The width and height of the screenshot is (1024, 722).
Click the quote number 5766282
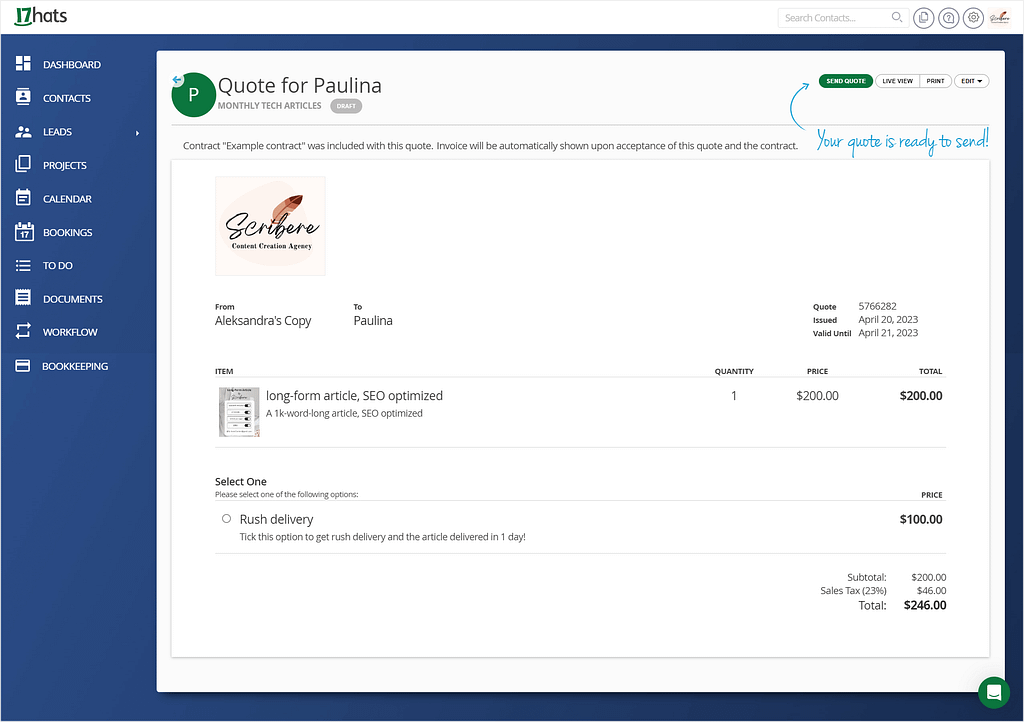(x=877, y=306)
